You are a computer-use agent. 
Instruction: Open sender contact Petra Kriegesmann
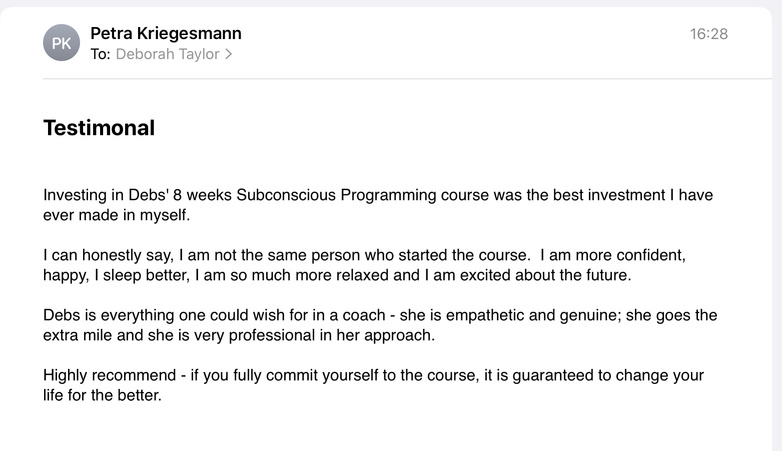click(x=166, y=33)
